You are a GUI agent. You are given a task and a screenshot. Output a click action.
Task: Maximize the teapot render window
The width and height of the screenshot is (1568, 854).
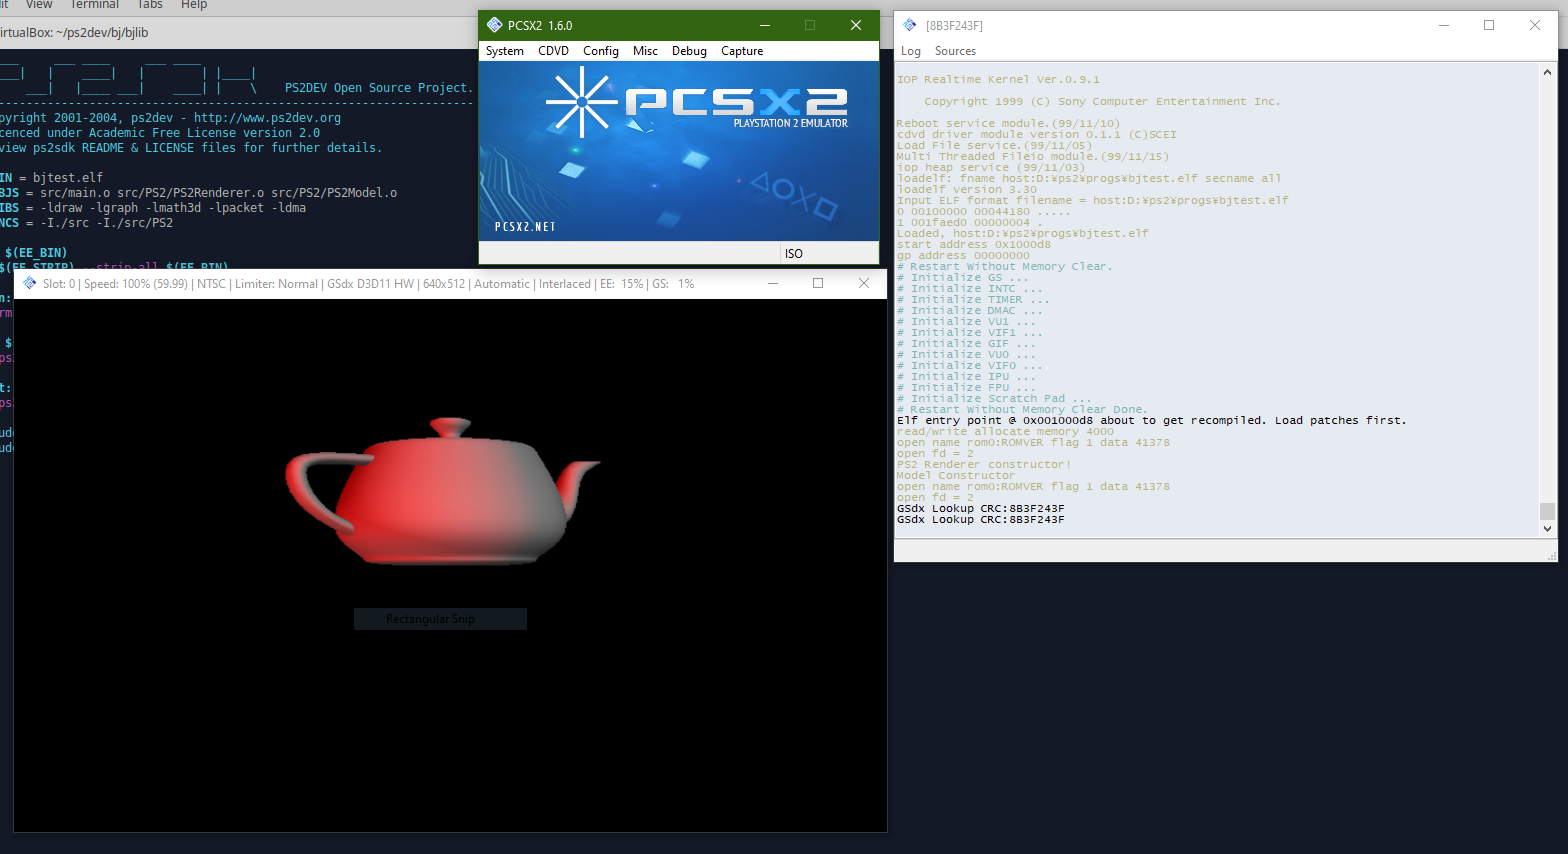click(x=818, y=283)
